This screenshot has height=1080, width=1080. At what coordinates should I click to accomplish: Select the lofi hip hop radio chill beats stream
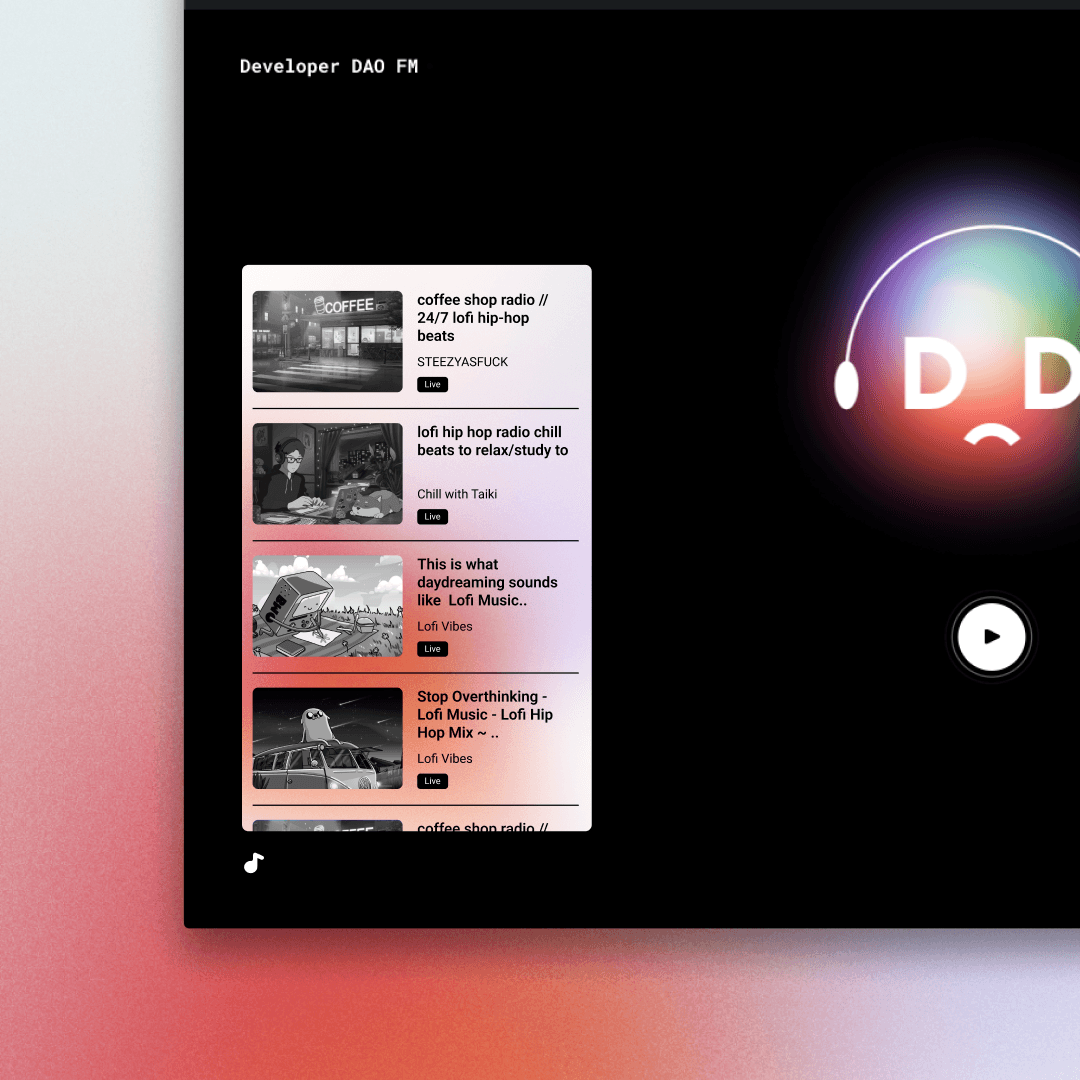[x=492, y=441]
